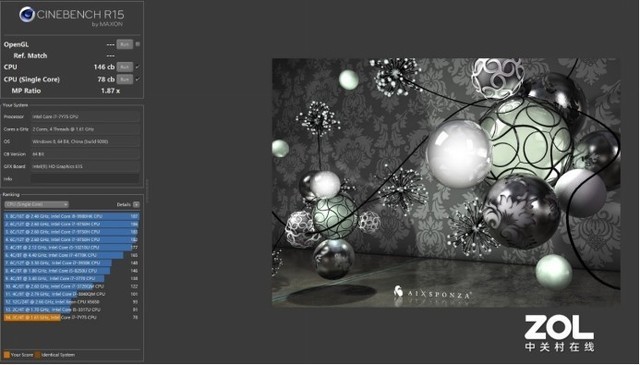
Task: Run the CPU Single Core benchmark
Action: tap(124, 79)
